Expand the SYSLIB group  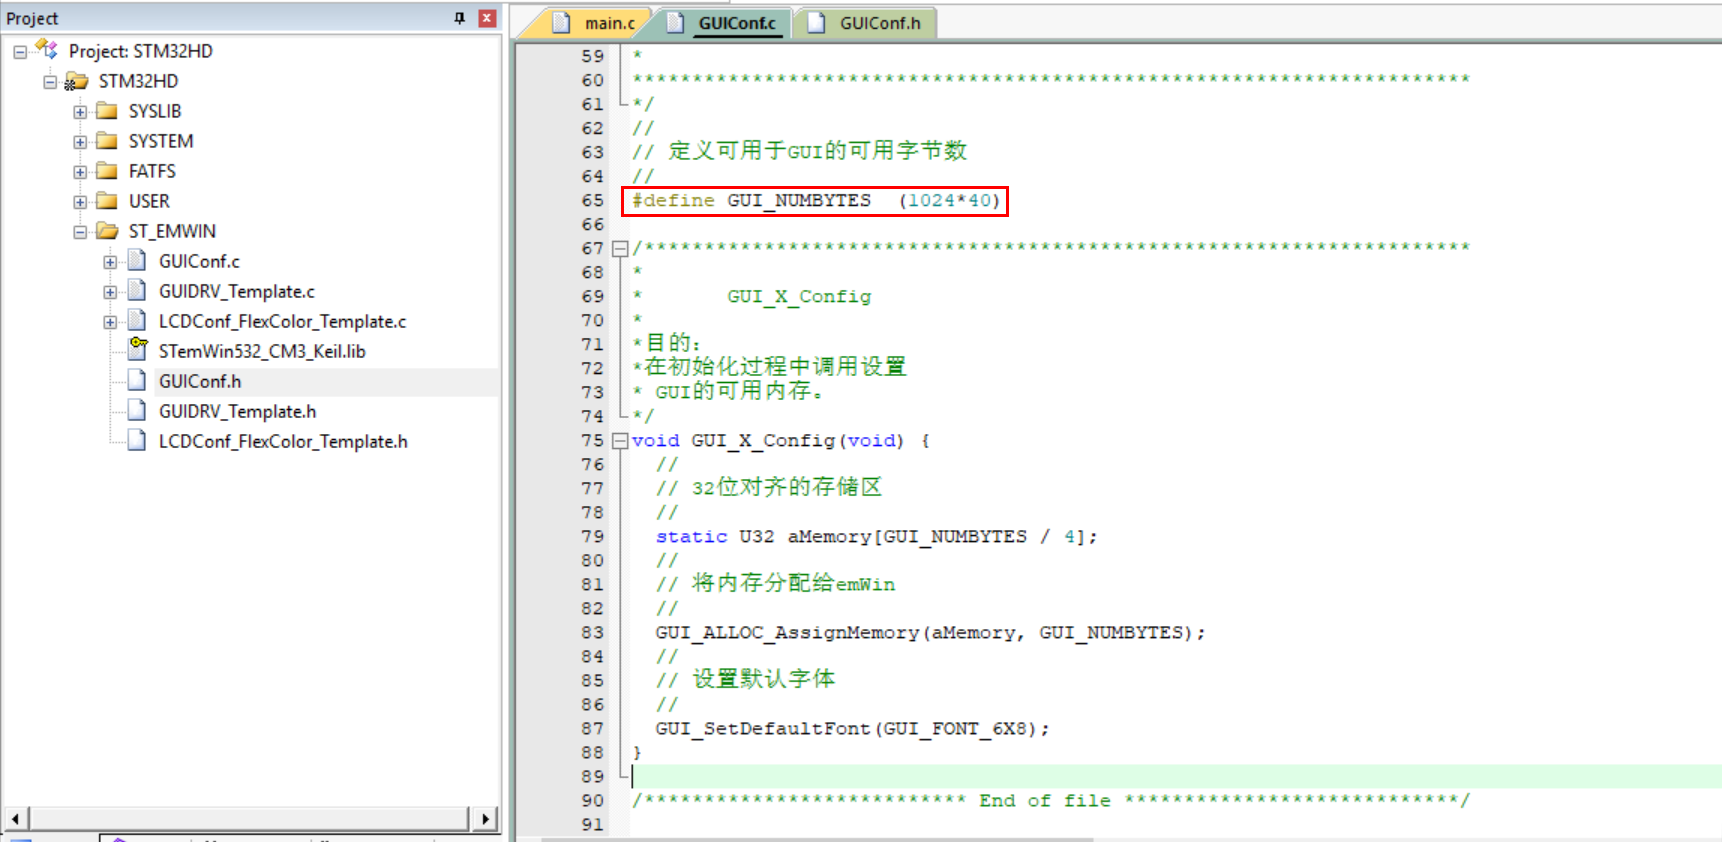[x=80, y=112]
